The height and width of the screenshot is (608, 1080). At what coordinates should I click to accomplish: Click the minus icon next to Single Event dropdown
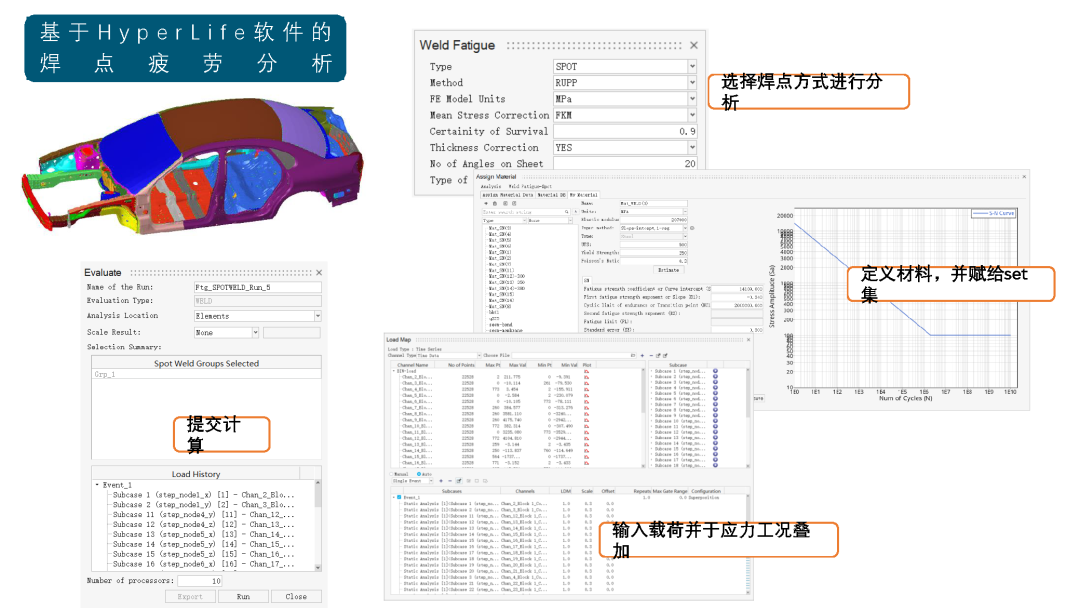pyautogui.click(x=450, y=481)
